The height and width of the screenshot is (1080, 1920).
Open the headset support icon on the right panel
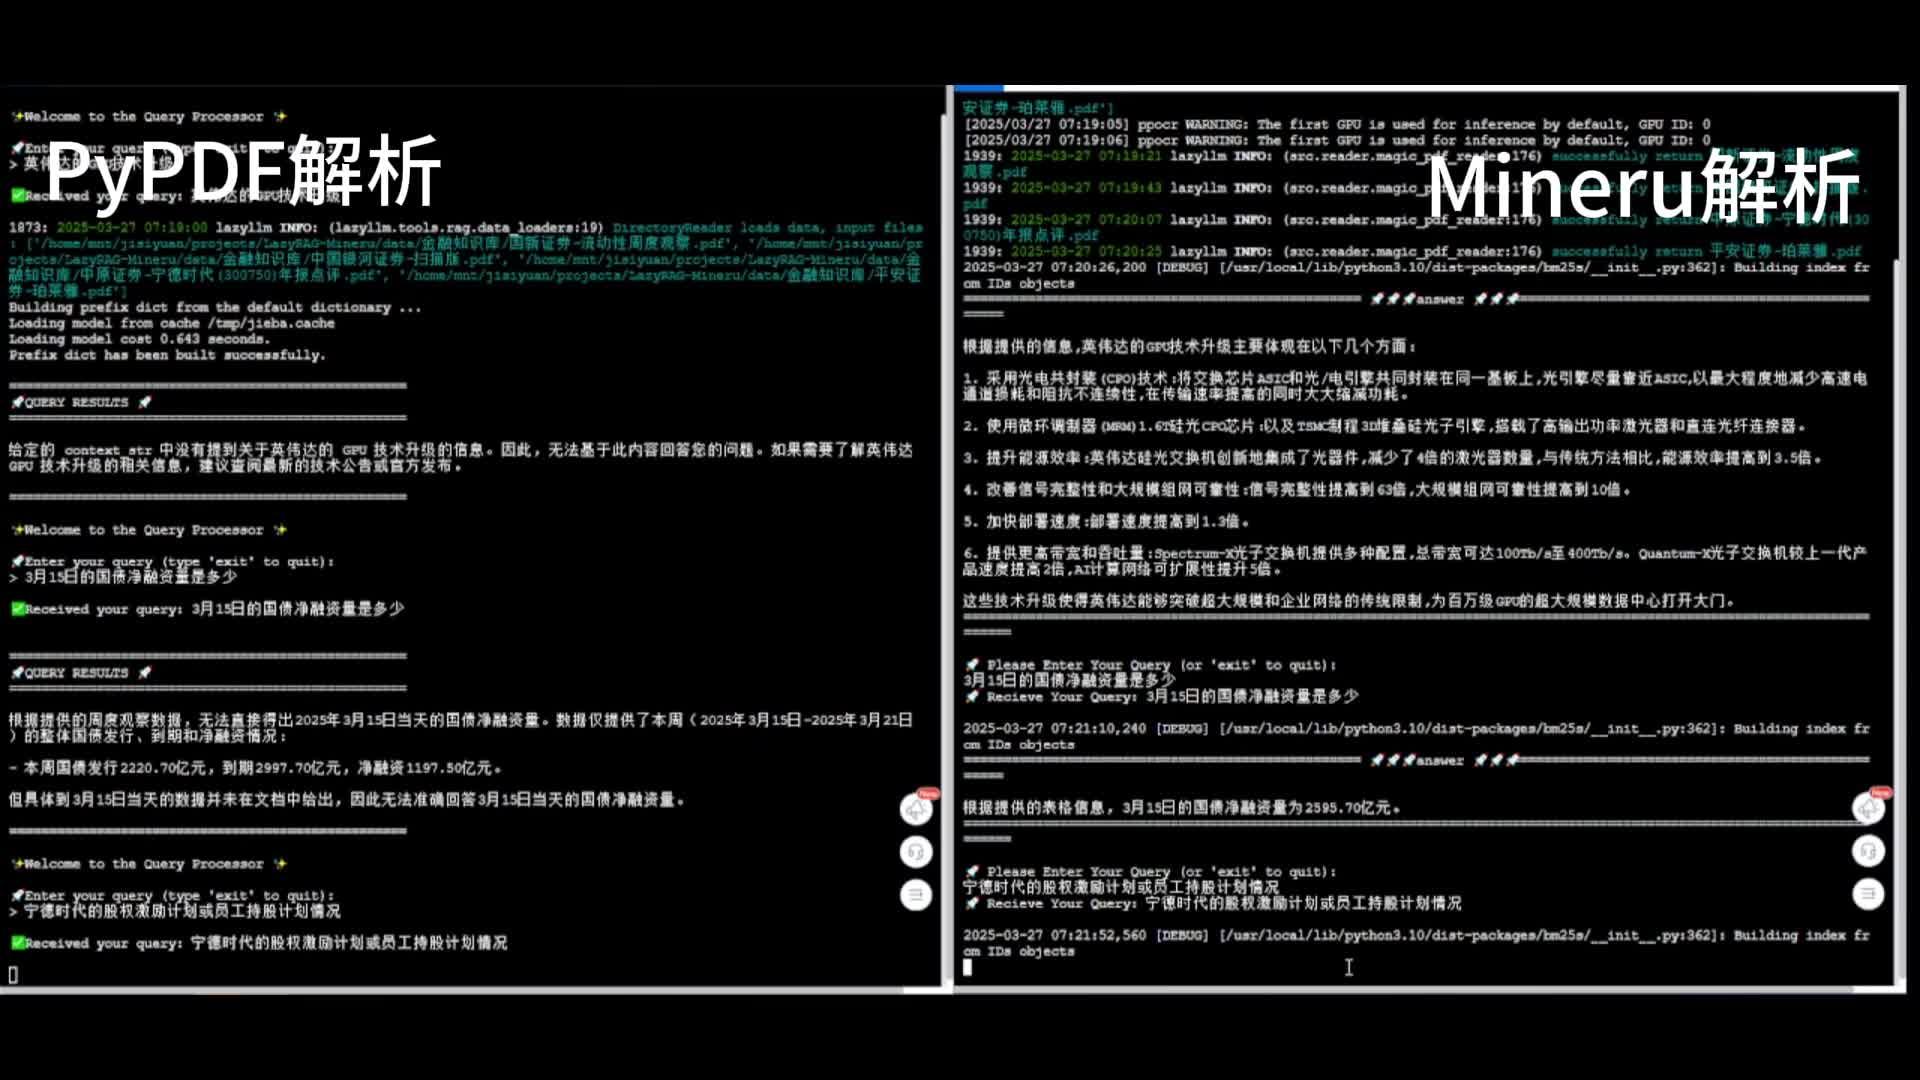(x=1869, y=851)
